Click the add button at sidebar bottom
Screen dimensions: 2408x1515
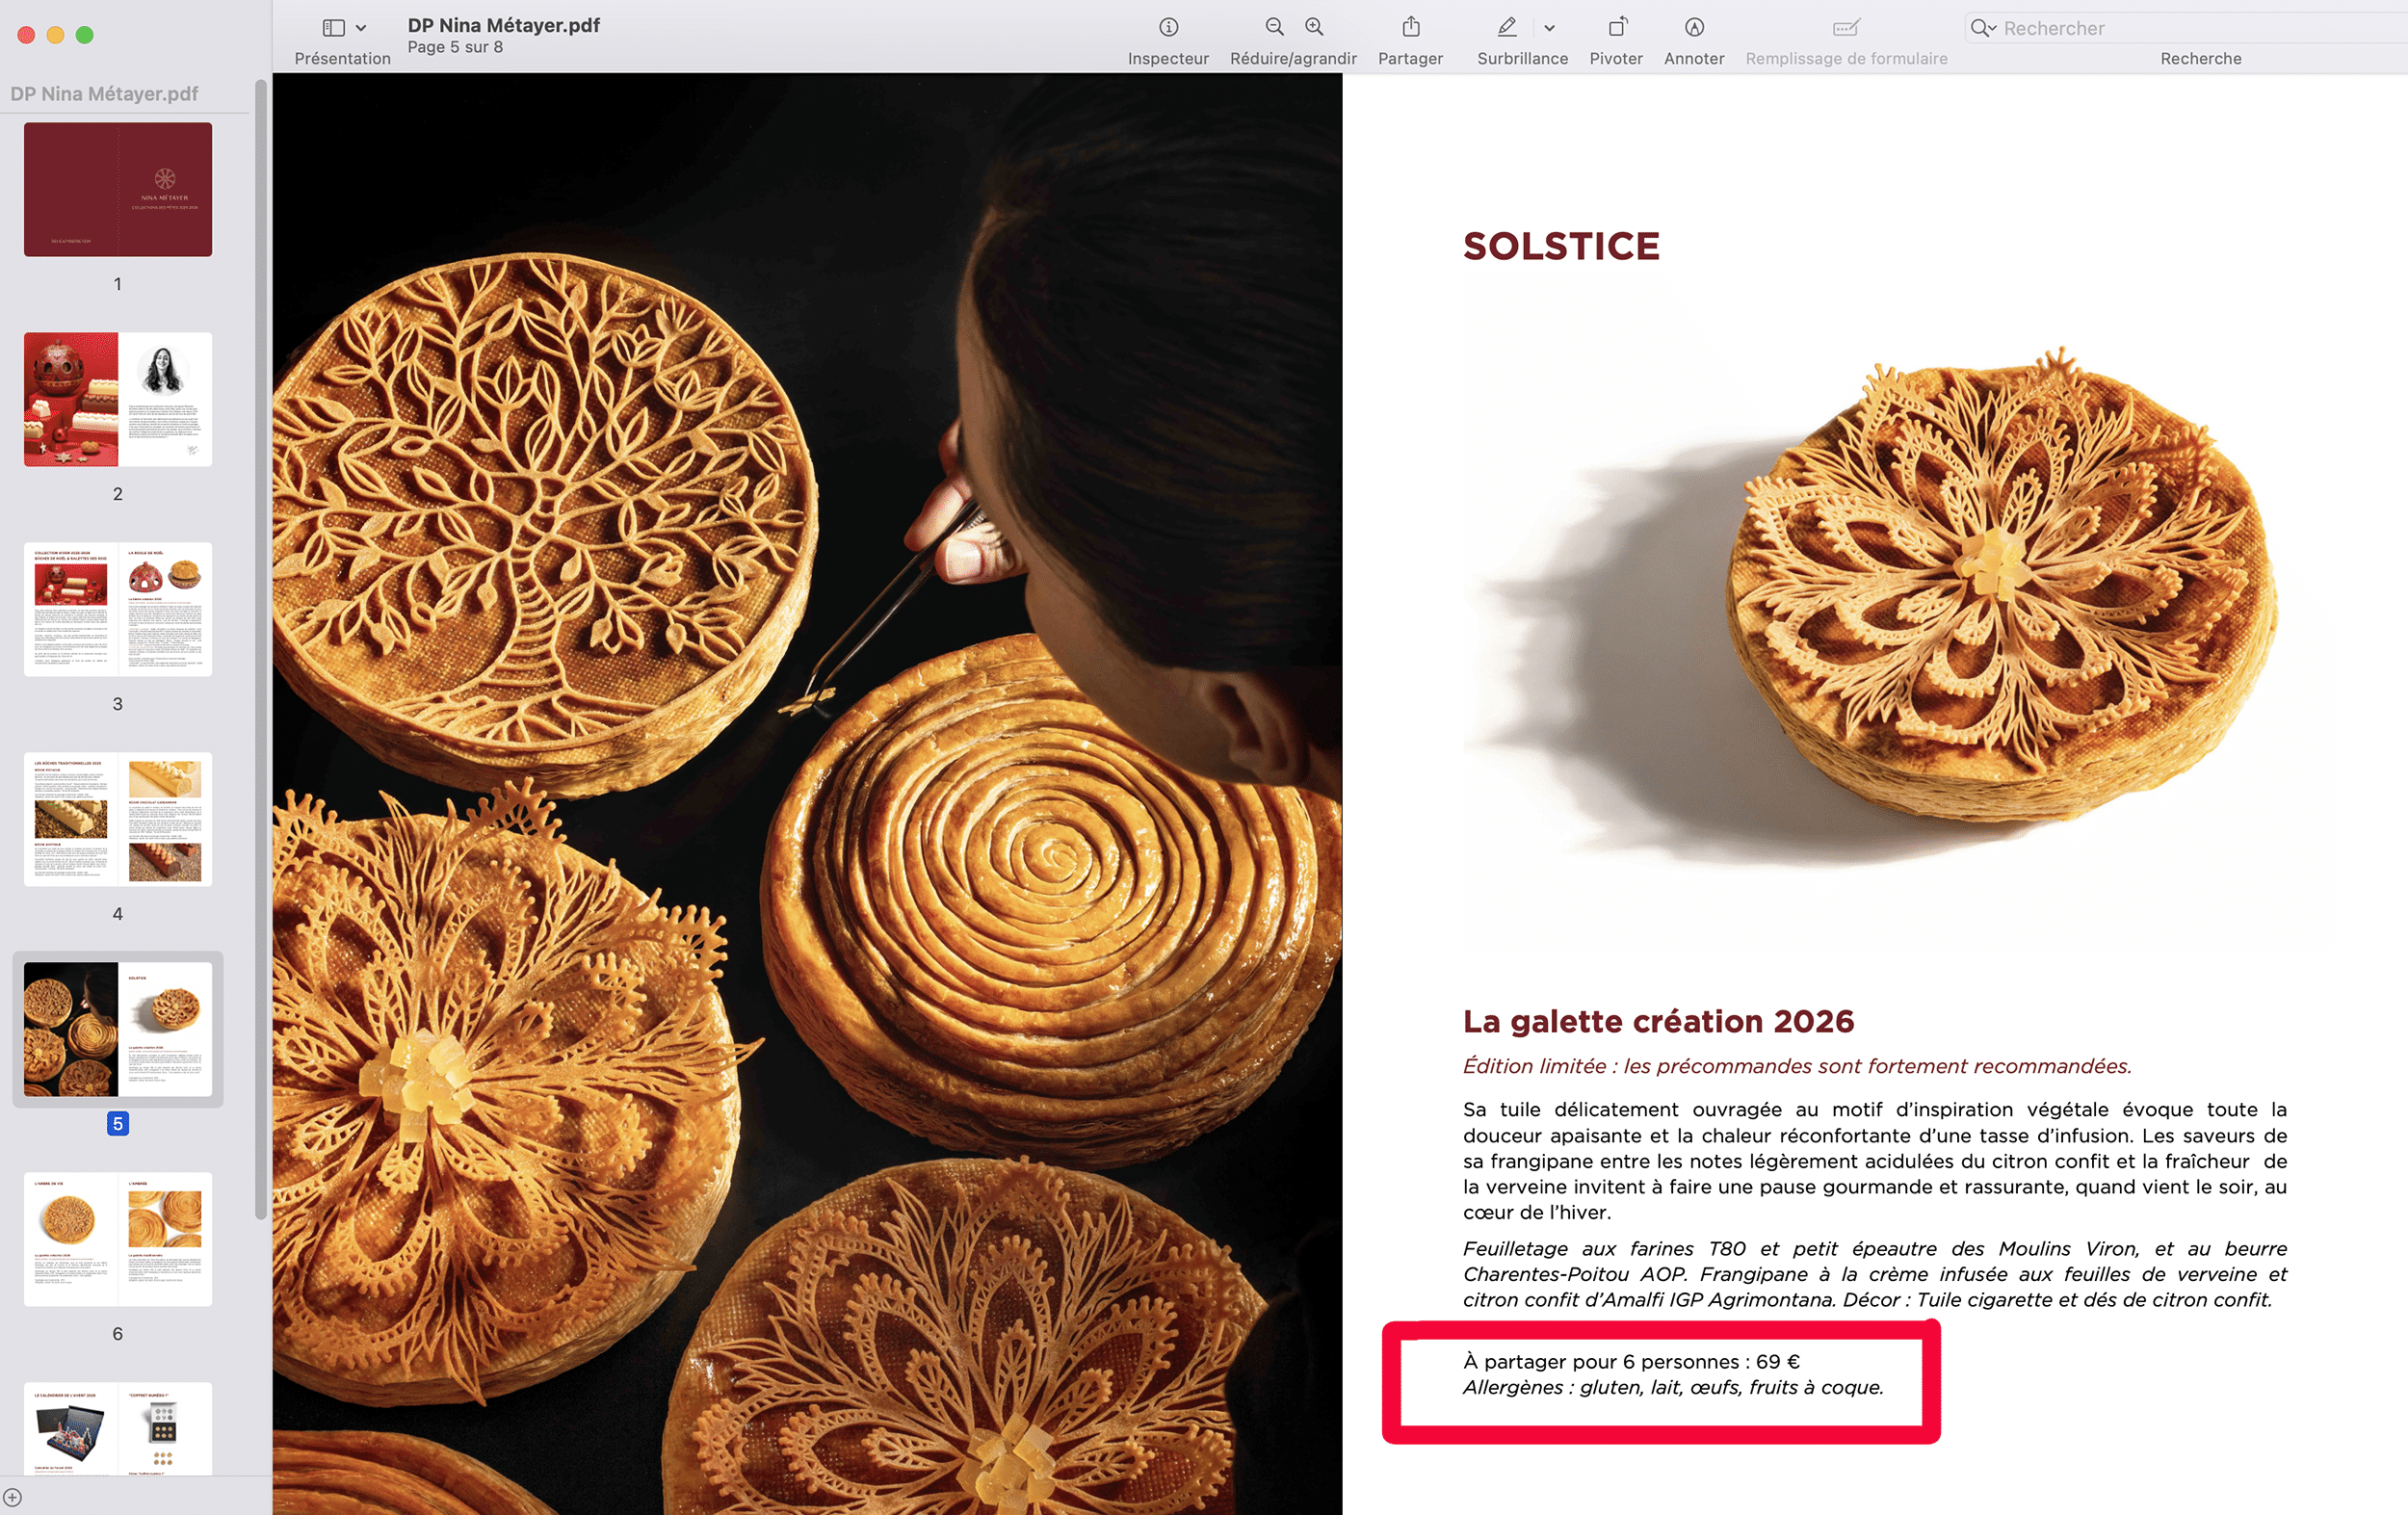pyautogui.click(x=12, y=1497)
